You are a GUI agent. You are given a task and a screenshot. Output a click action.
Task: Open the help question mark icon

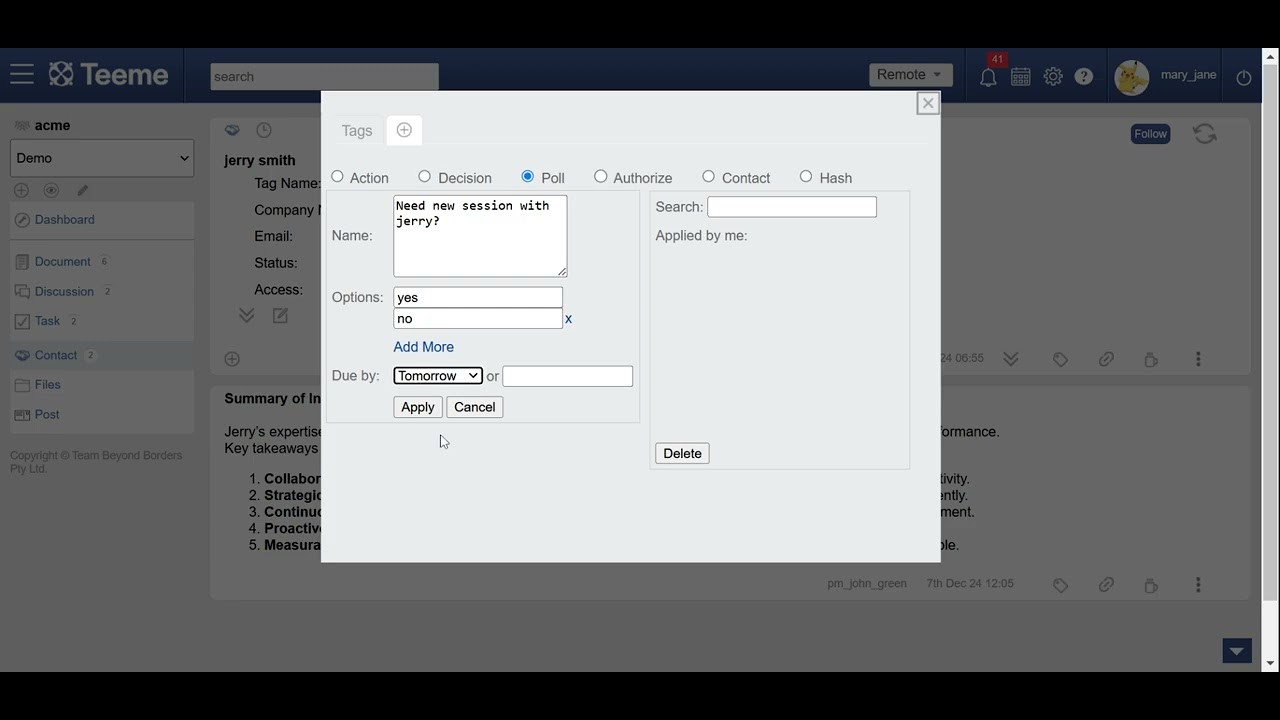pos(1084,76)
